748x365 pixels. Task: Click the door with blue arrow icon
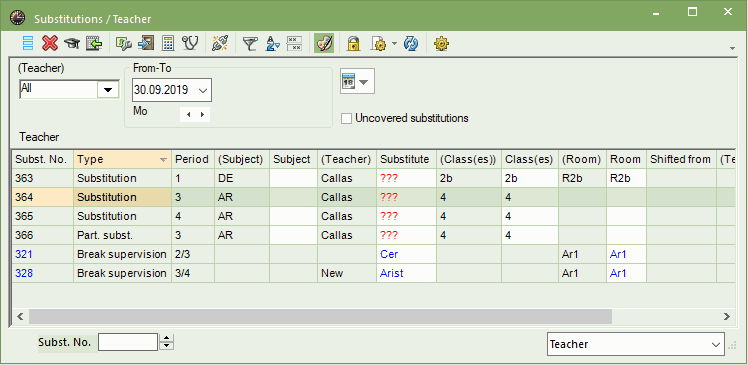145,43
